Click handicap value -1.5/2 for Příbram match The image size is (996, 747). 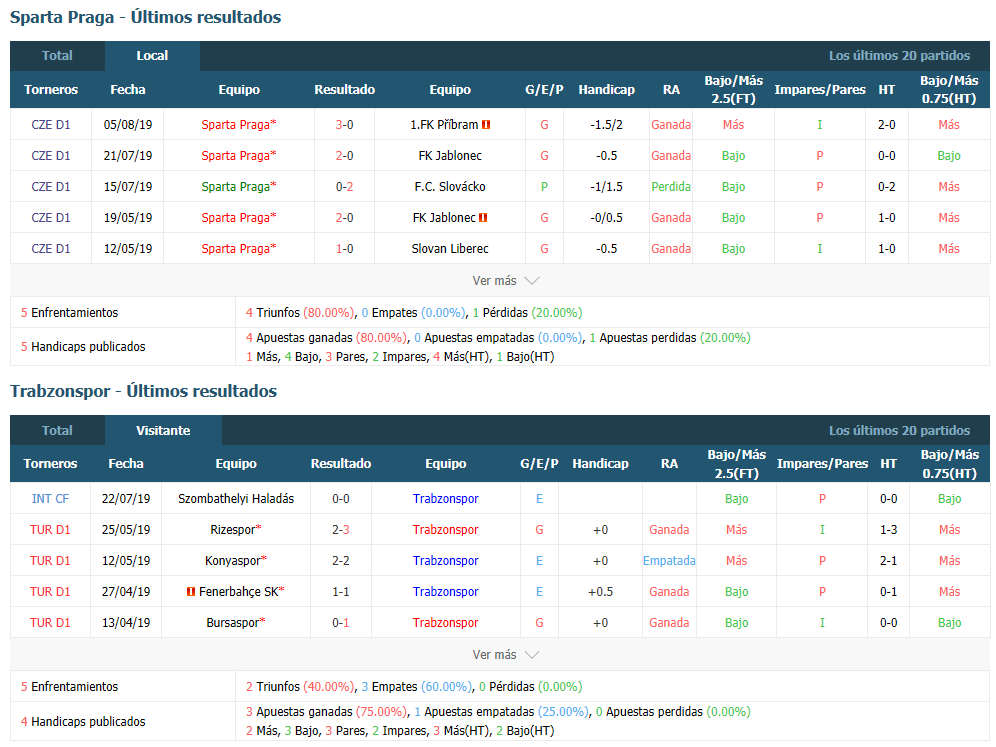pos(606,124)
